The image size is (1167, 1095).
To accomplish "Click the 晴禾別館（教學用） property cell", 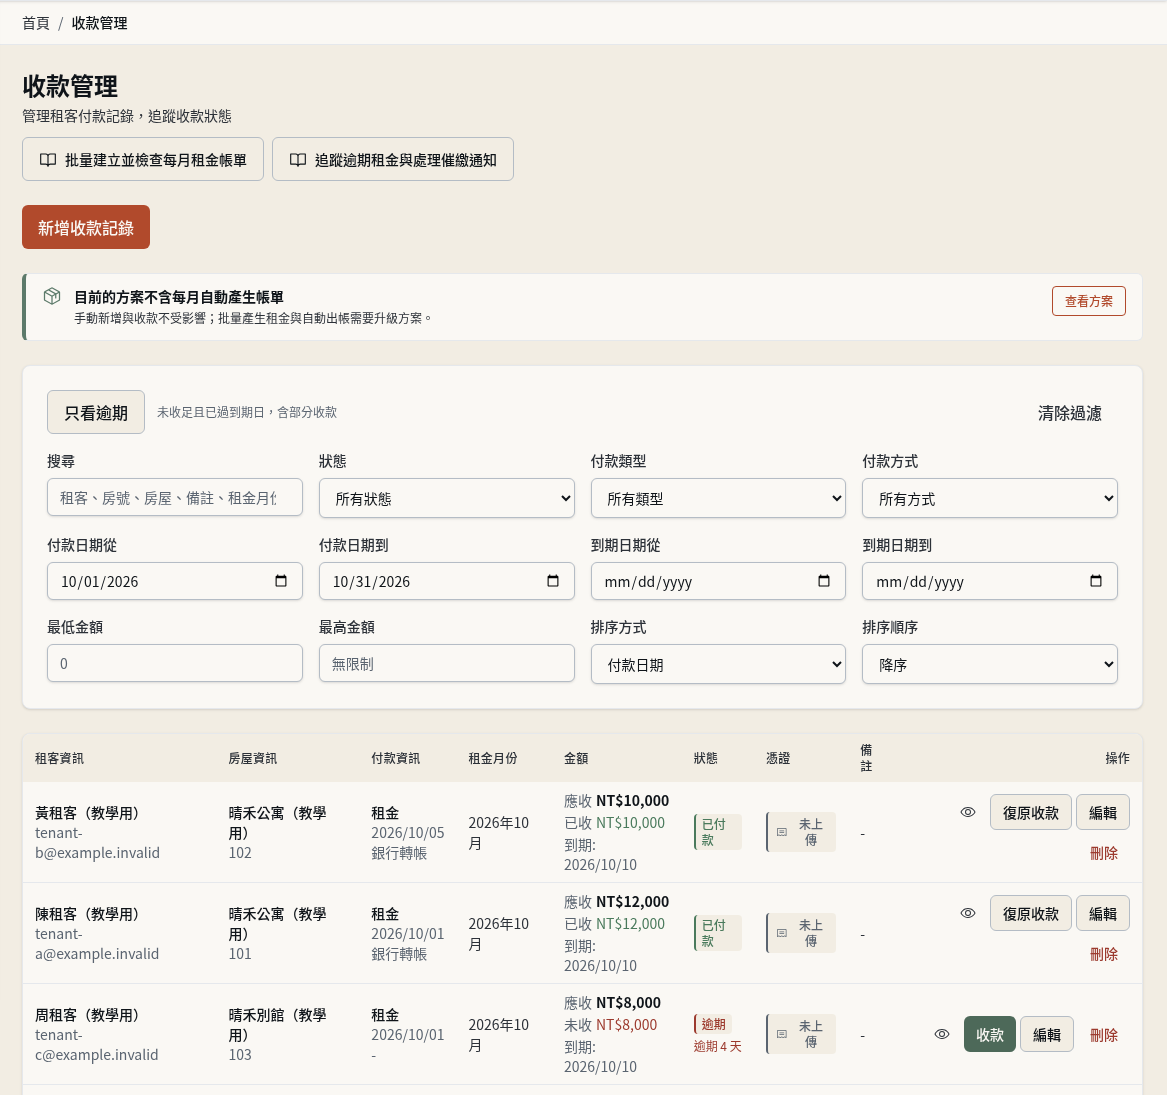I will coord(278,1024).
